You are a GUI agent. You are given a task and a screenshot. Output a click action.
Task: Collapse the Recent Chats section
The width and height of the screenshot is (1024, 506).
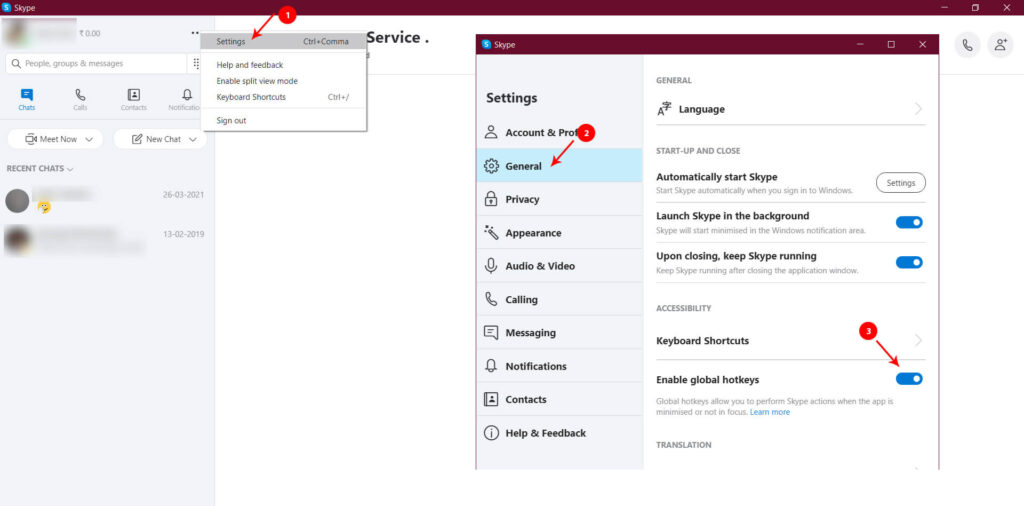(40, 169)
